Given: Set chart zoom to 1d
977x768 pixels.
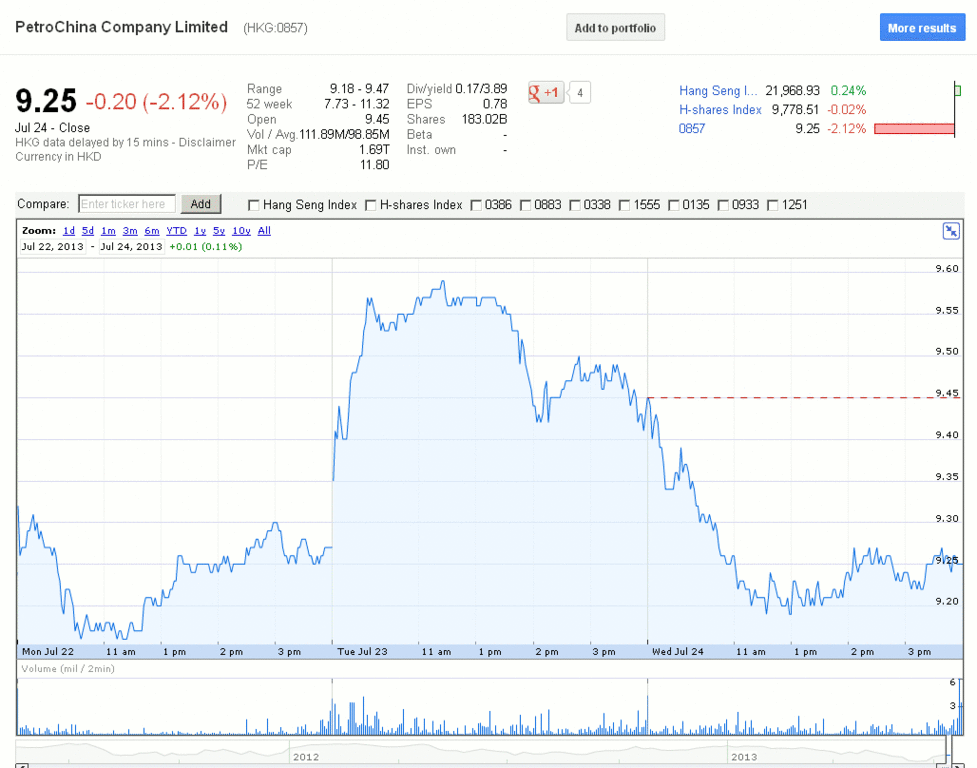Looking at the screenshot, I should 69,230.
